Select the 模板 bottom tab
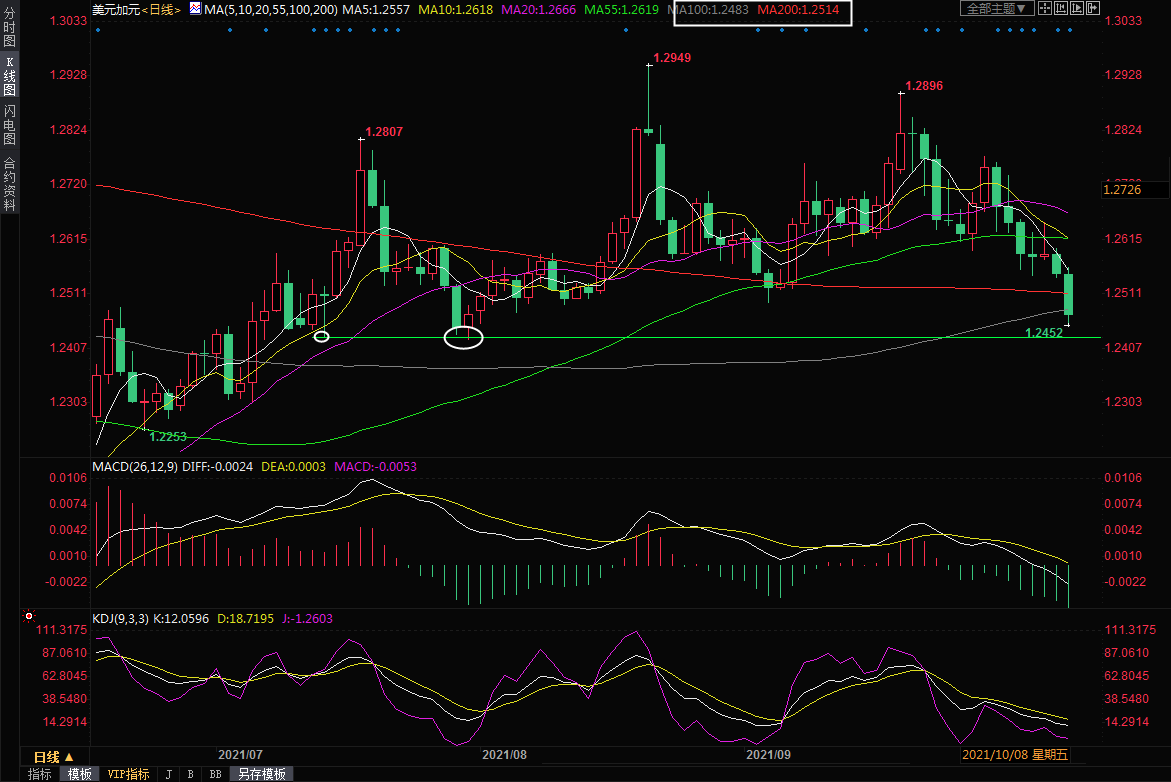 (x=79, y=774)
